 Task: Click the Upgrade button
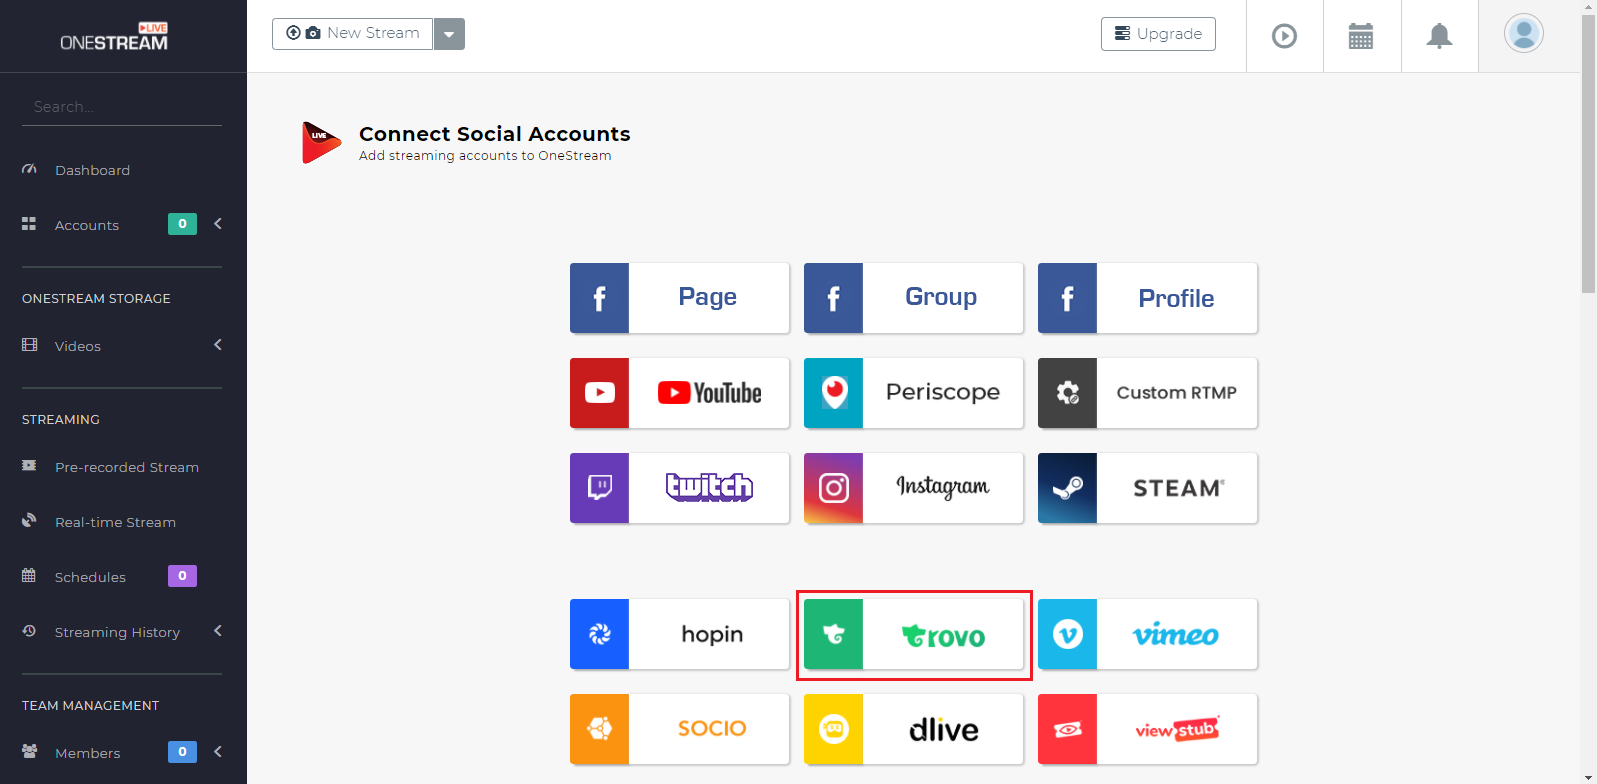click(1158, 34)
